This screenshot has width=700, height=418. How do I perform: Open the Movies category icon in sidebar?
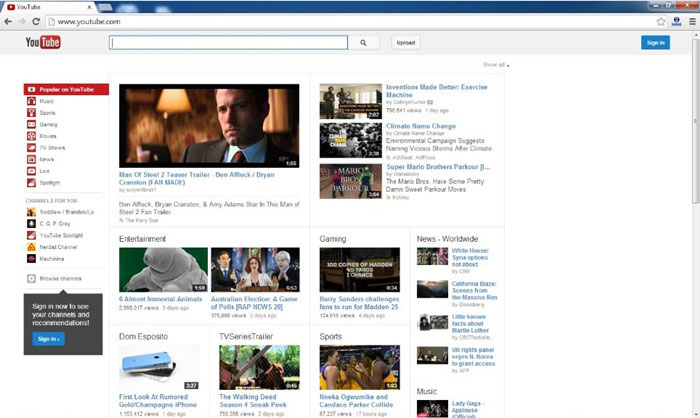point(31,136)
